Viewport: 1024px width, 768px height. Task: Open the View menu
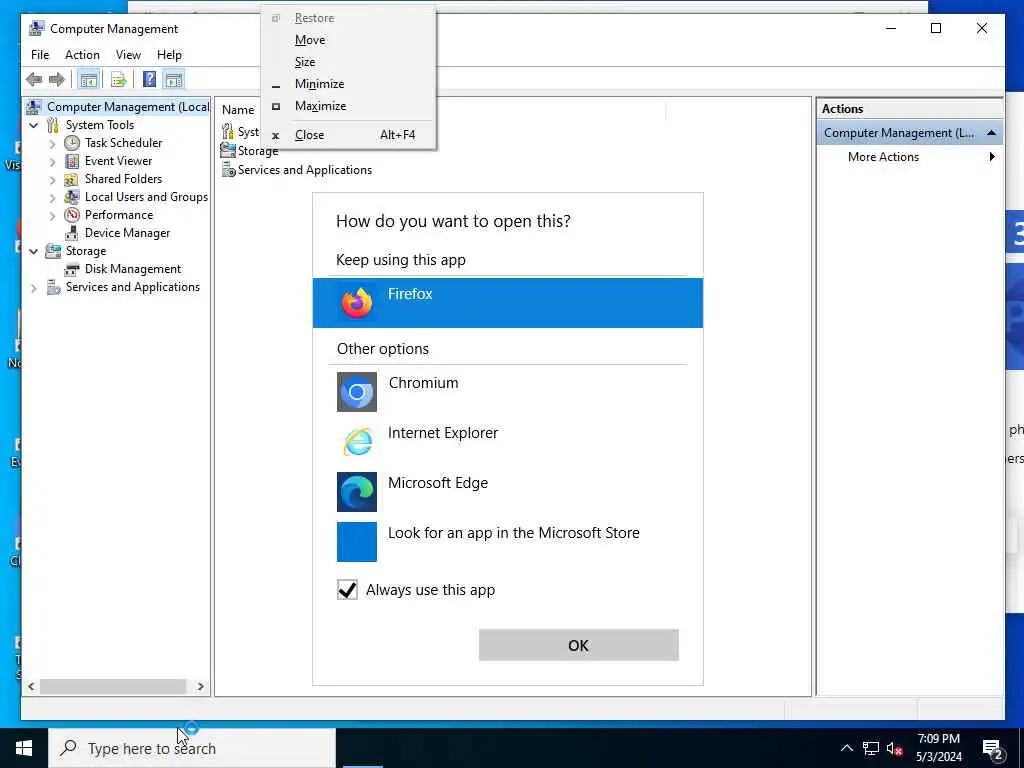tap(128, 55)
